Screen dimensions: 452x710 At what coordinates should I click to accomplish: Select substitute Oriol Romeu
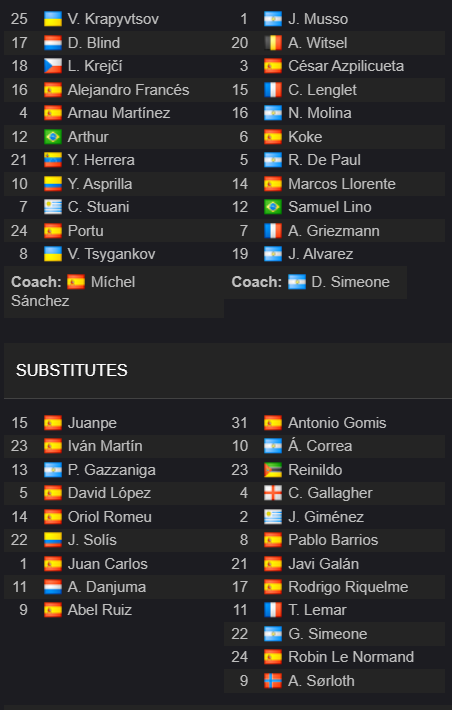[x=110, y=517]
